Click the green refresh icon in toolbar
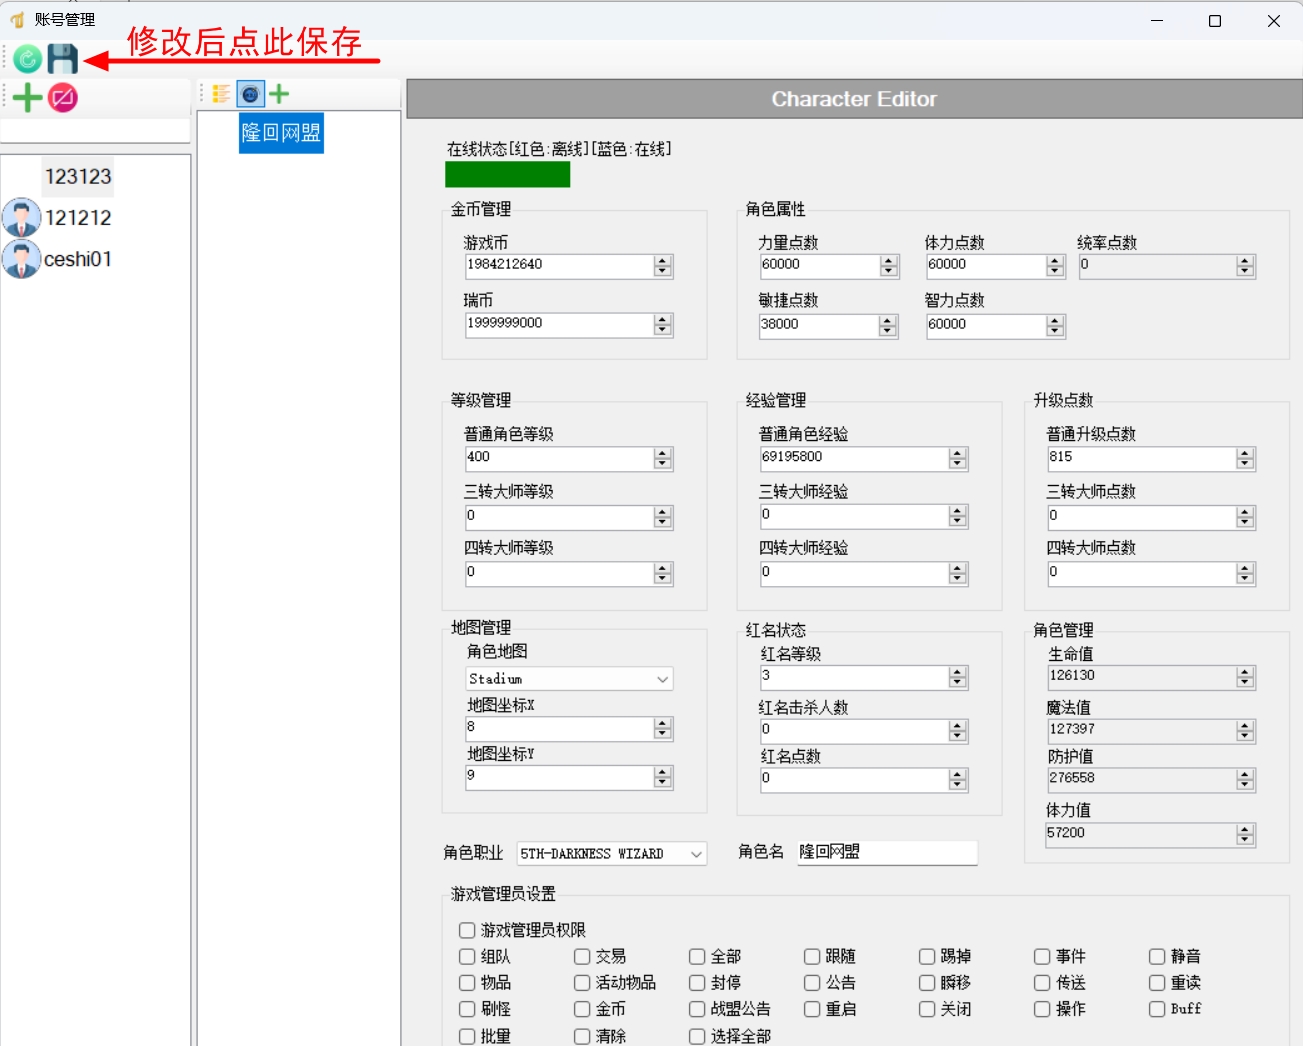This screenshot has width=1303, height=1046. click(x=27, y=59)
